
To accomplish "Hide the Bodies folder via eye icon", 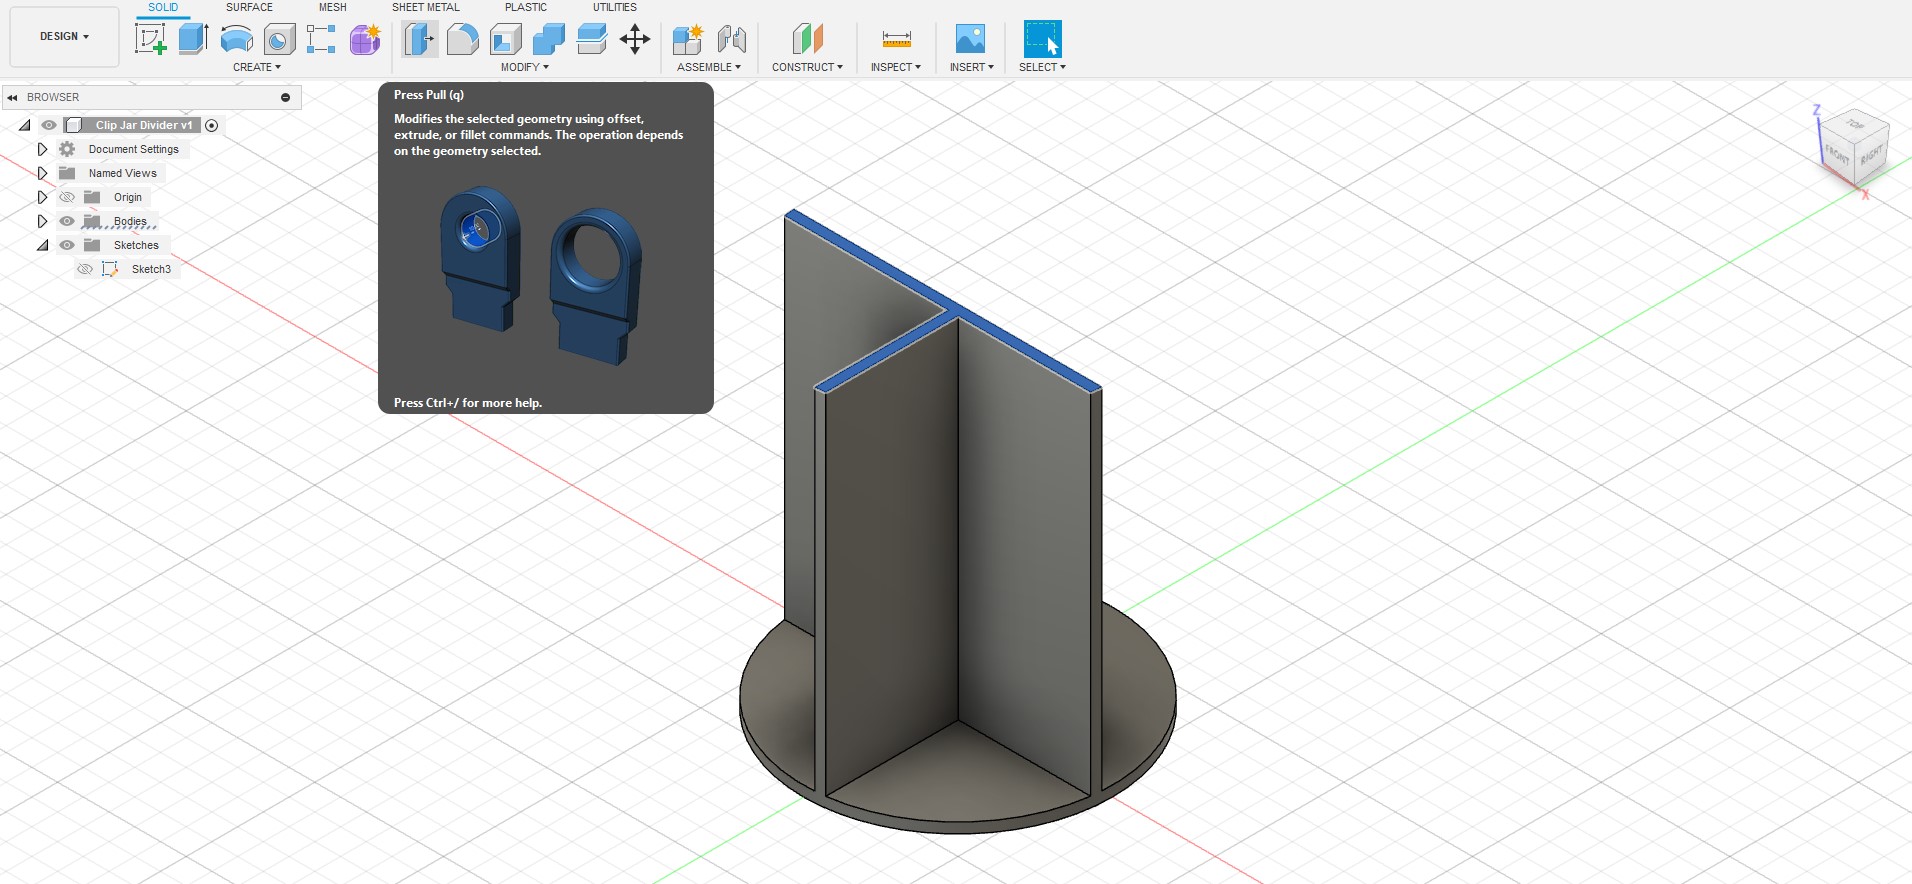I will click(x=67, y=221).
